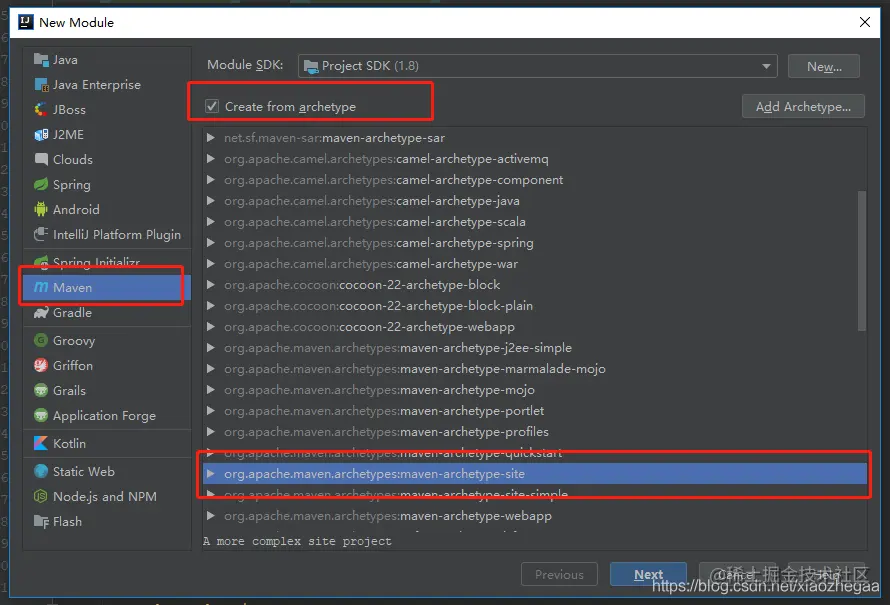Click the IntelliJ Platform Plugin icon
The image size is (890, 605).
click(41, 234)
